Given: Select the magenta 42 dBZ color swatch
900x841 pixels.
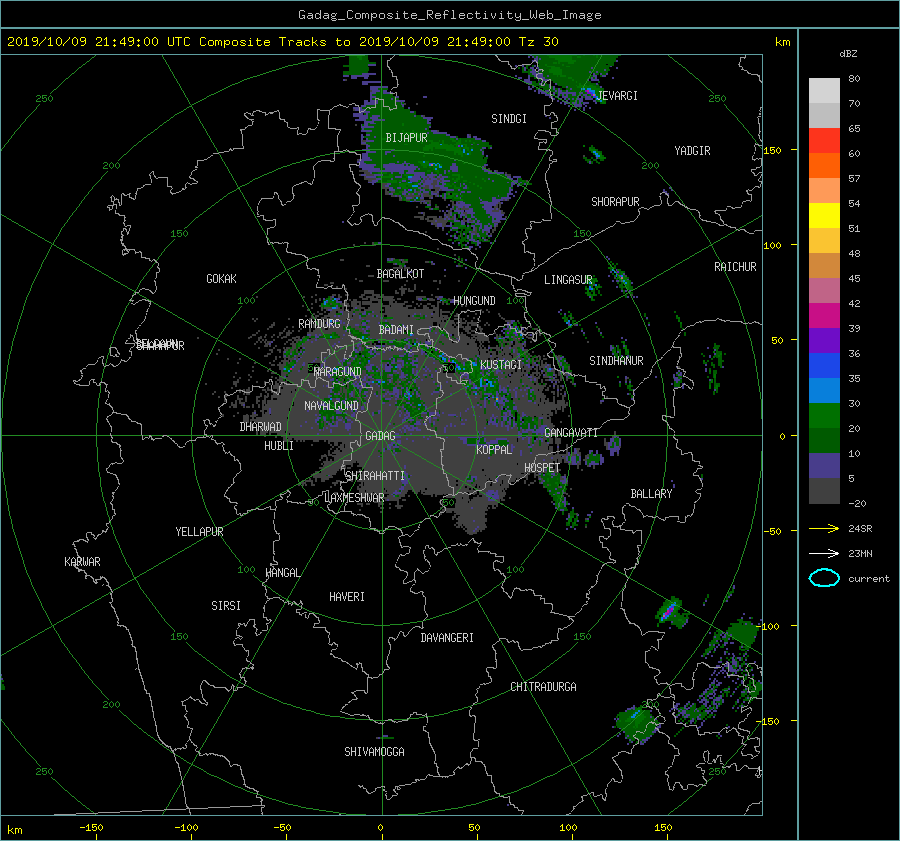Looking at the screenshot, I should [x=824, y=316].
